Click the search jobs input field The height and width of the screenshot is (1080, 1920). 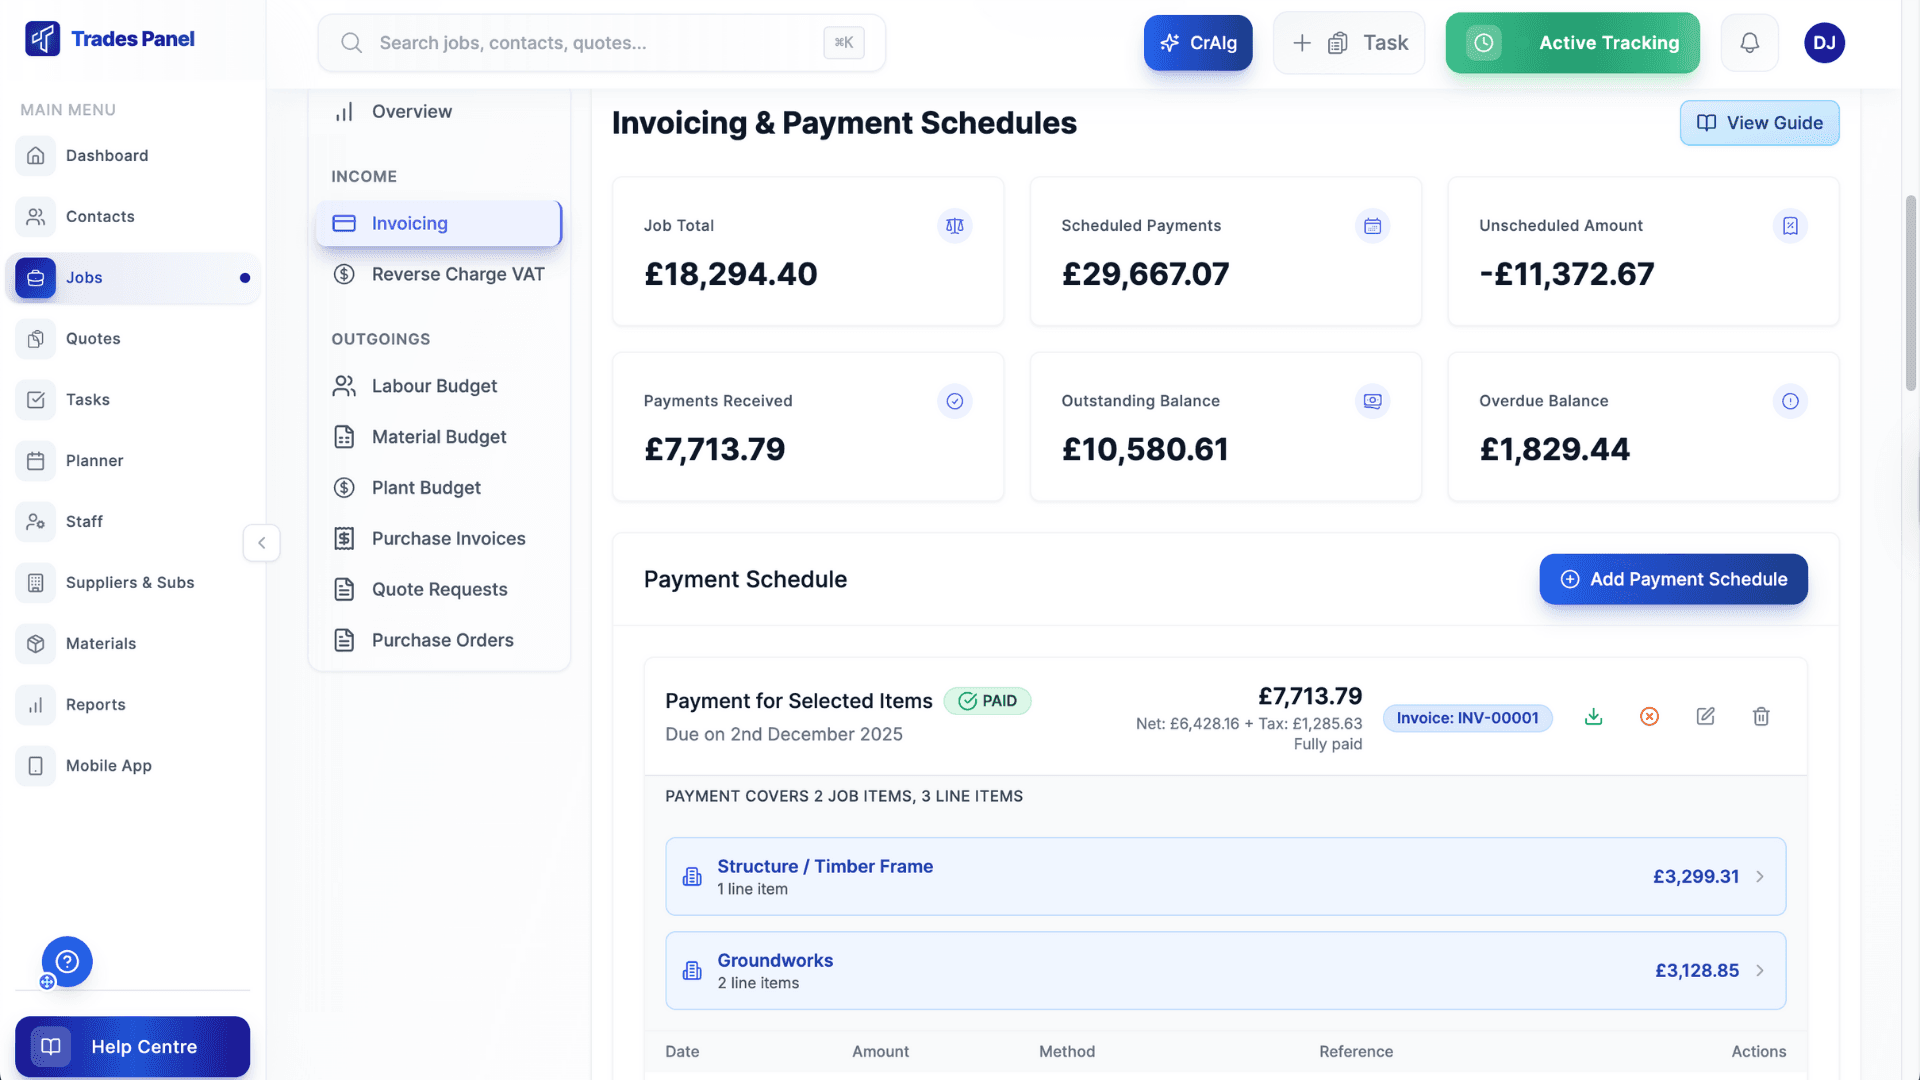coord(600,42)
